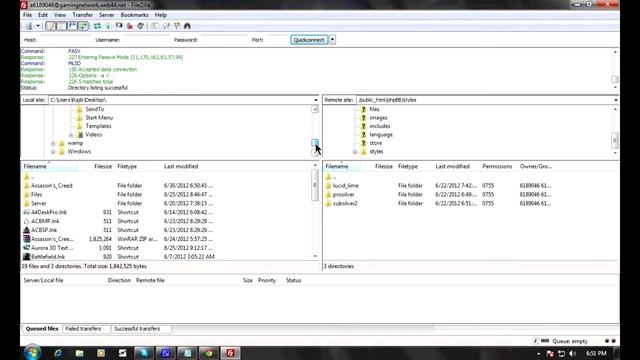The width and height of the screenshot is (640, 360).
Task: Open the Server menu
Action: pyautogui.click(x=107, y=15)
